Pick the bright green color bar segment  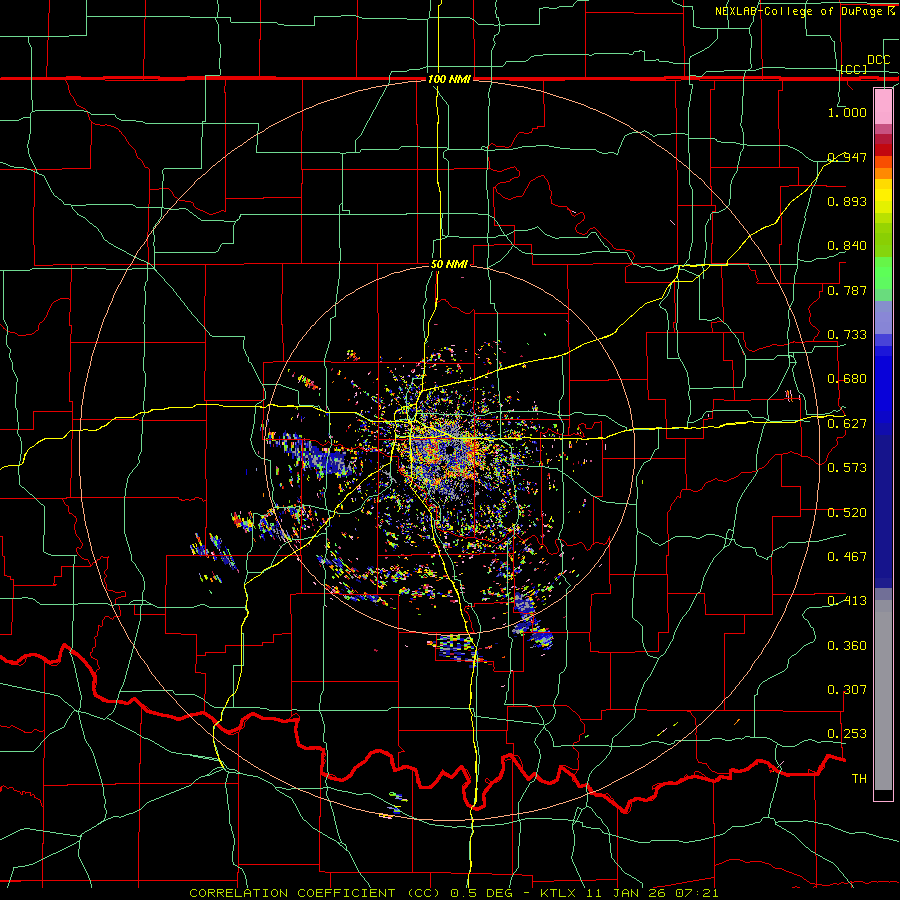[883, 273]
